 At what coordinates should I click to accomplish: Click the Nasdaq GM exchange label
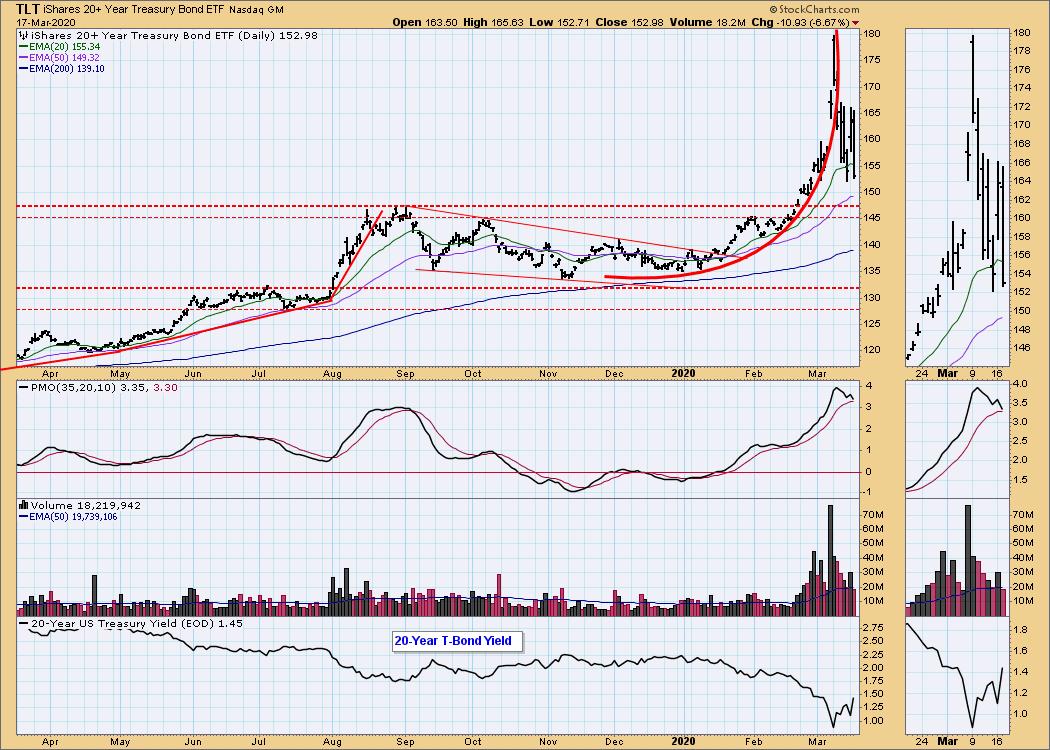256,10
